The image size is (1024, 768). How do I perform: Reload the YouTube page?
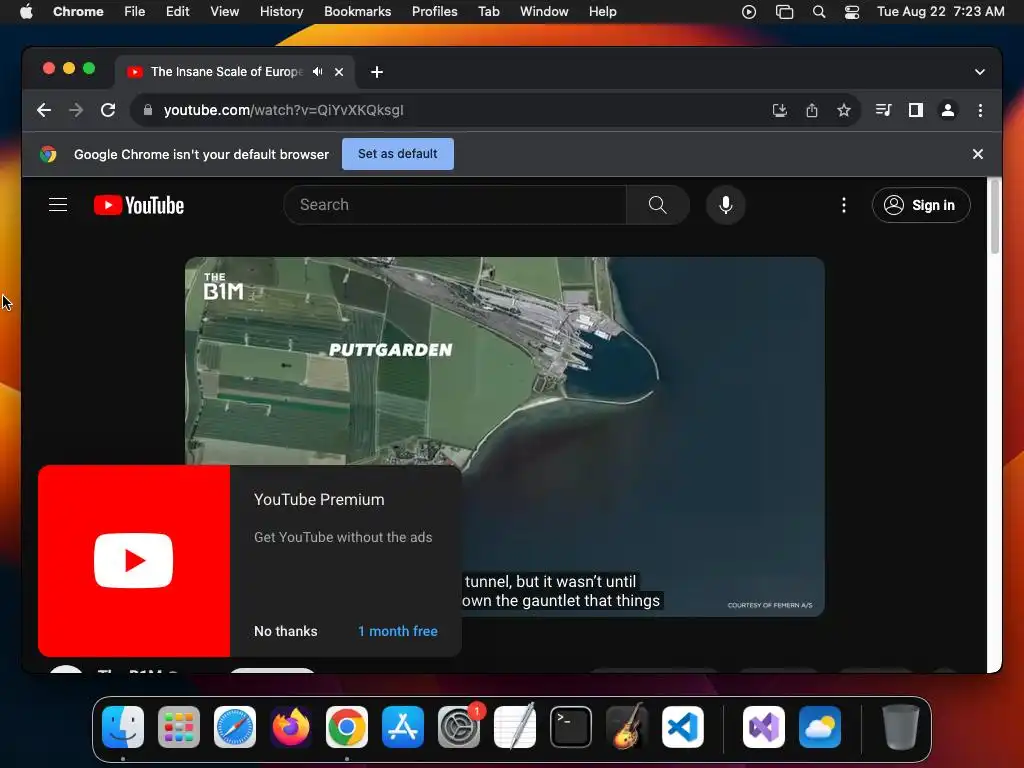(108, 110)
